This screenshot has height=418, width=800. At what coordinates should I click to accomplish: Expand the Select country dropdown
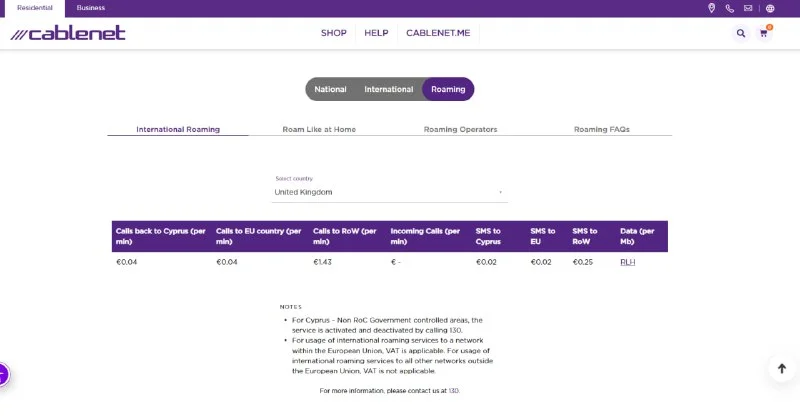[390, 192]
